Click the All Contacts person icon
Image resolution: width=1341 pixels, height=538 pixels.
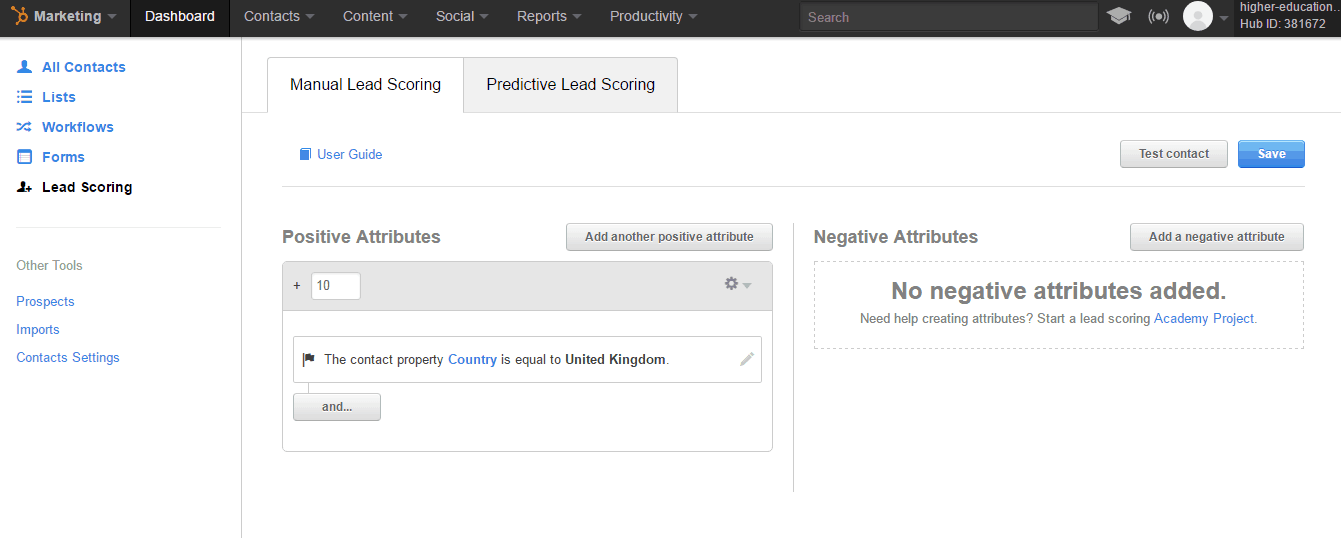[25, 67]
